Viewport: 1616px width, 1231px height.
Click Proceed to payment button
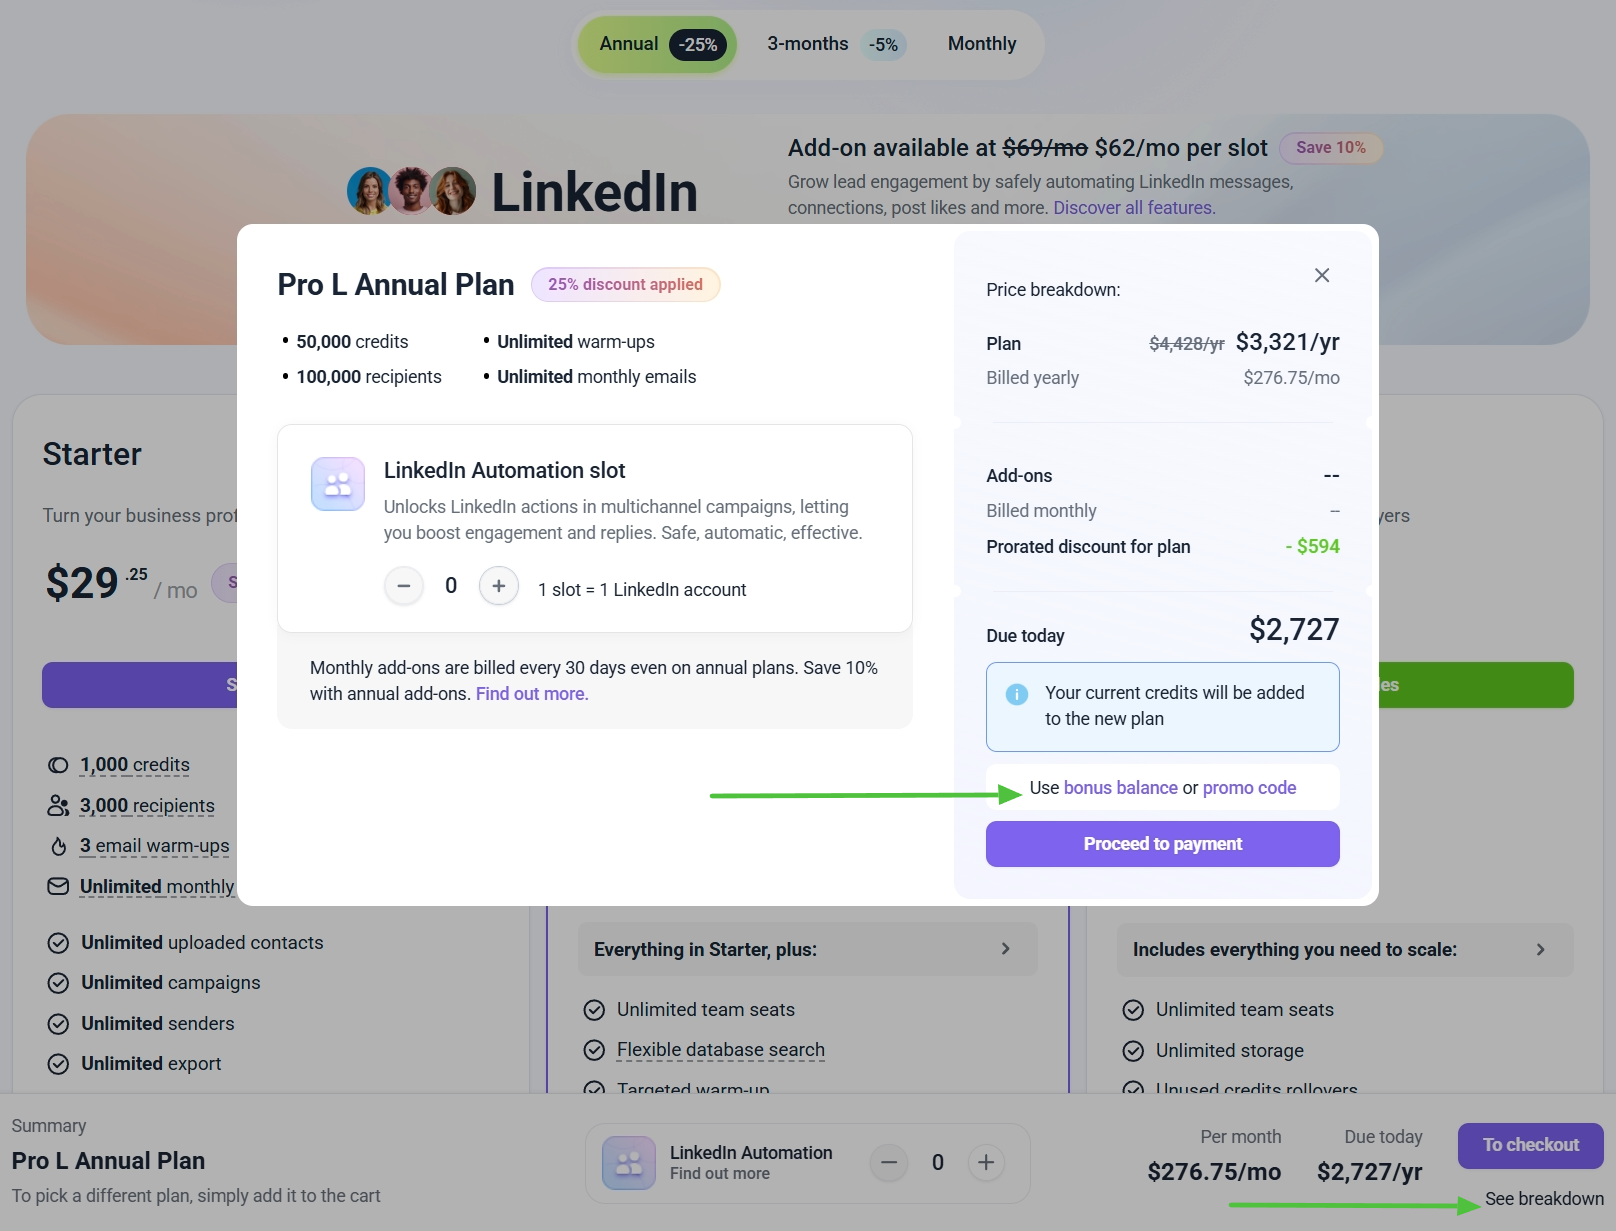point(1163,844)
